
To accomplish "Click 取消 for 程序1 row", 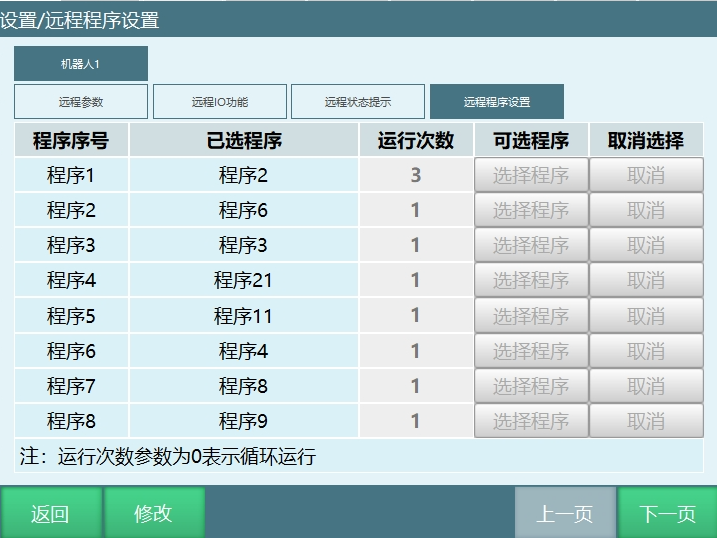I will point(646,175).
